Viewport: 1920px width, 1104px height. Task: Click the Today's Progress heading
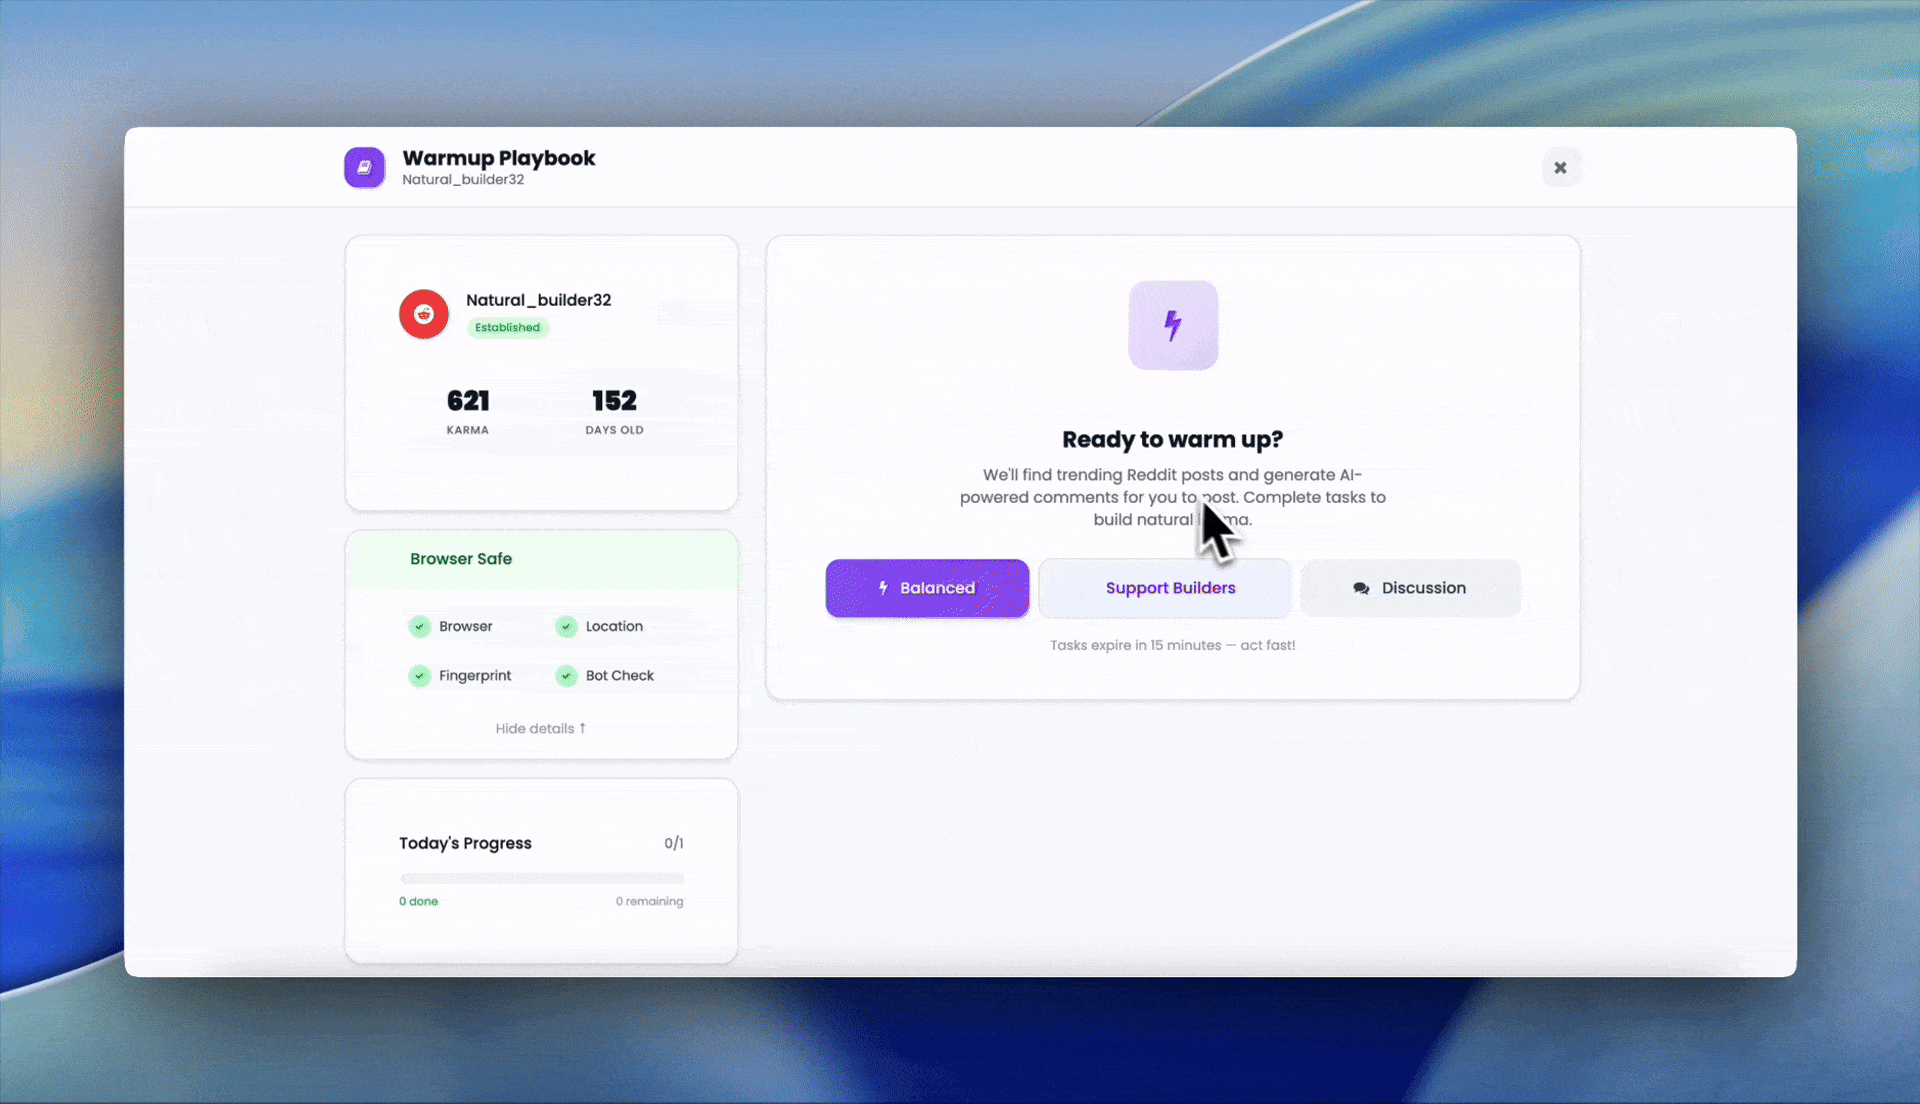point(465,843)
